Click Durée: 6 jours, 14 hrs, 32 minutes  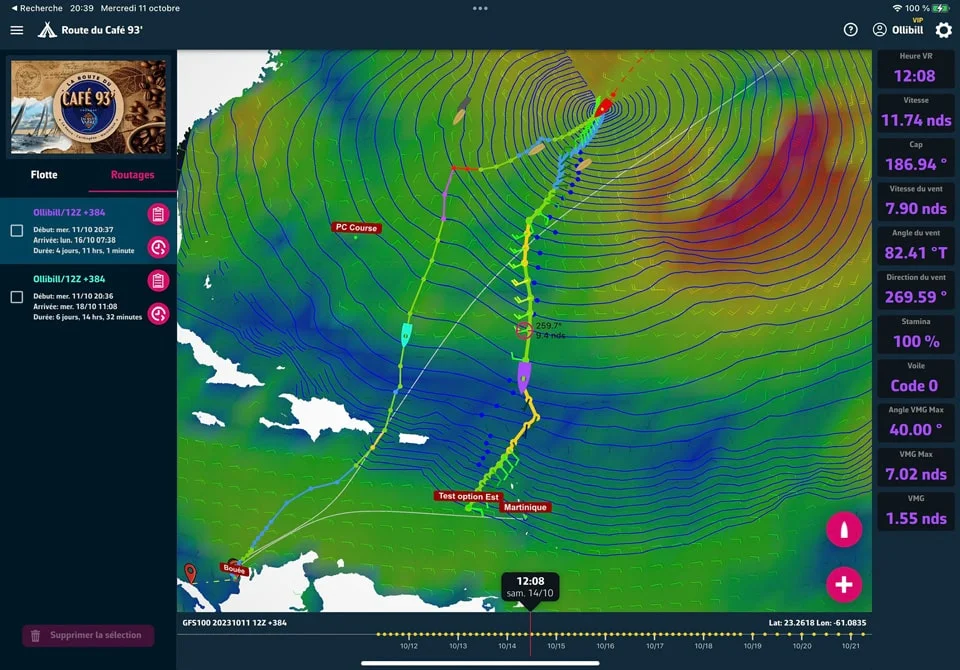click(88, 317)
